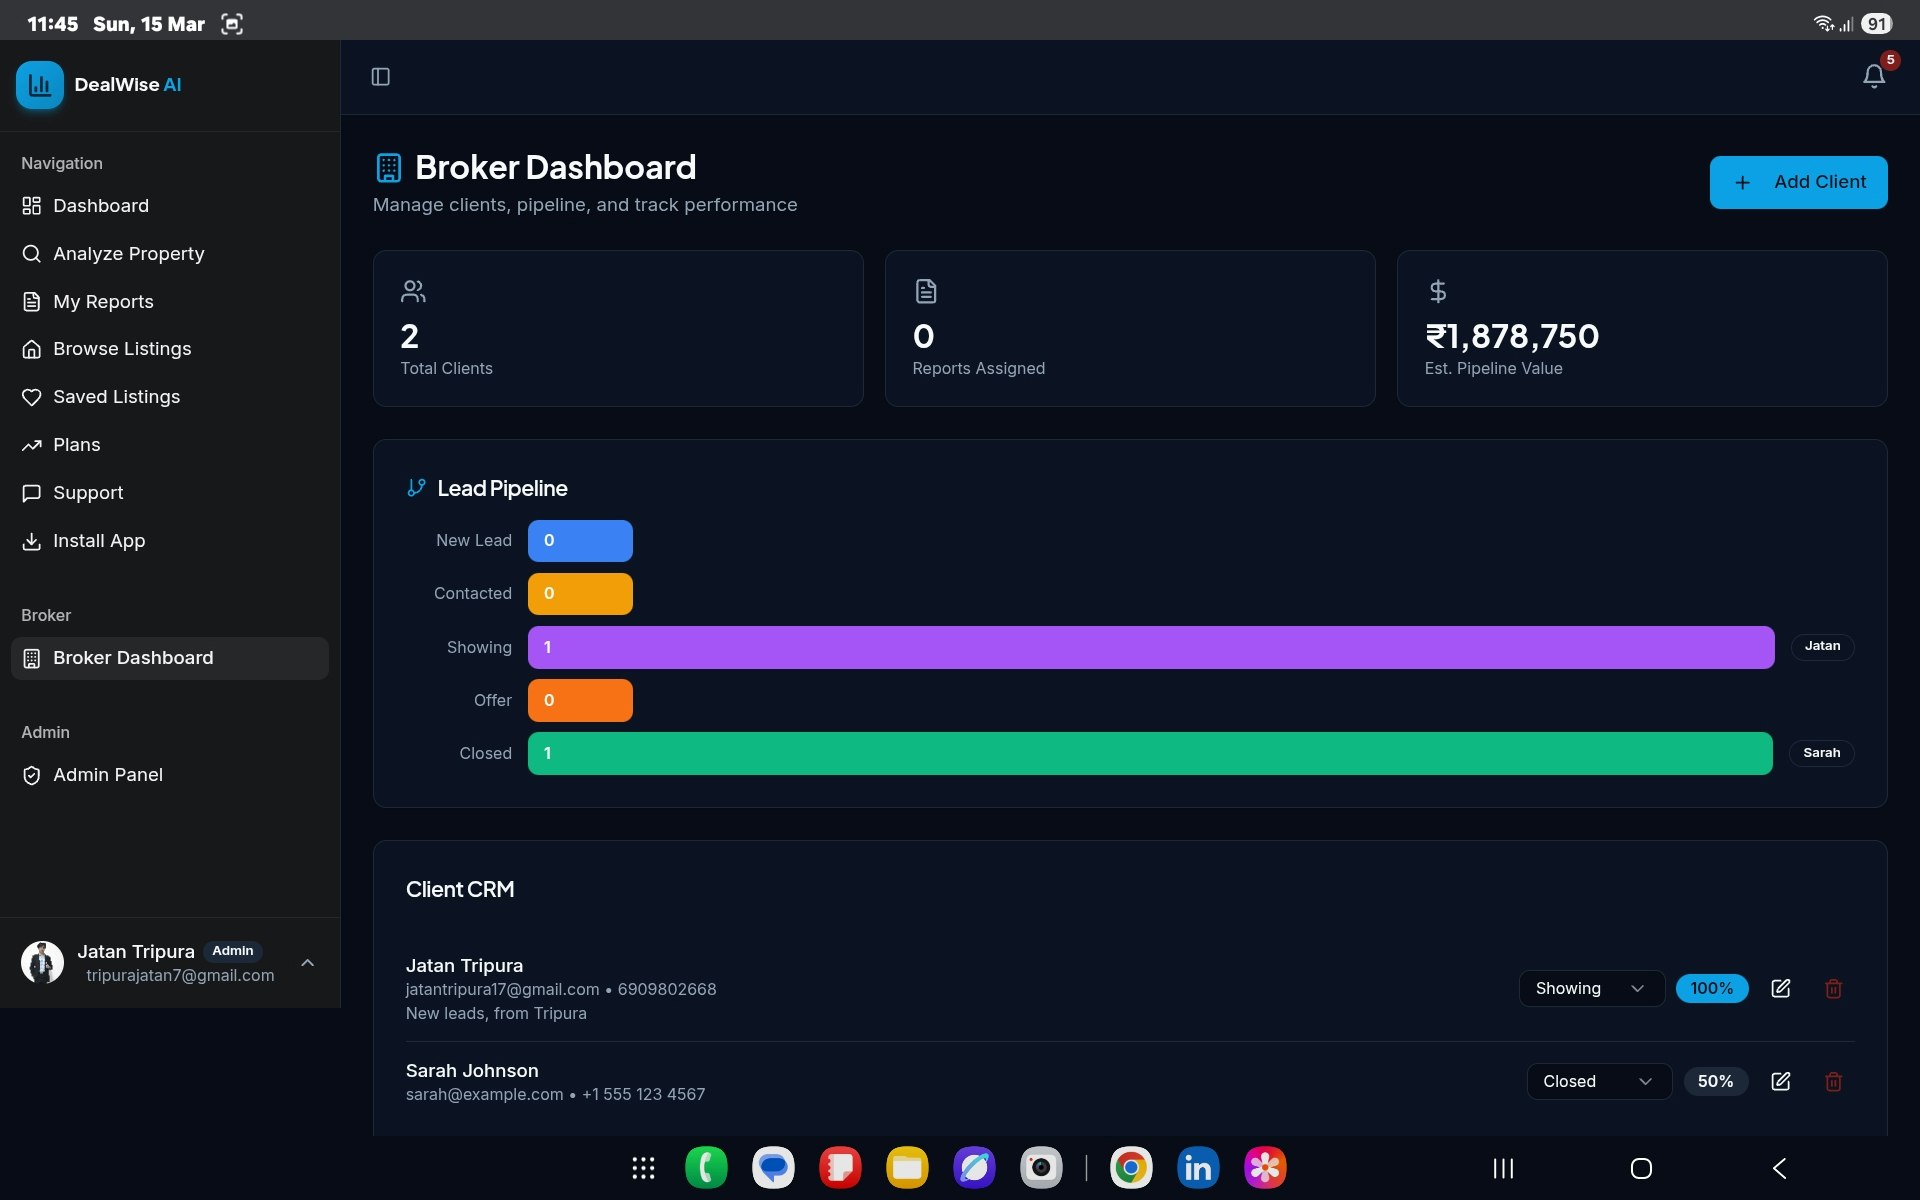Select the Analyze Property magnifier icon
The width and height of the screenshot is (1920, 1200).
pos(32,254)
